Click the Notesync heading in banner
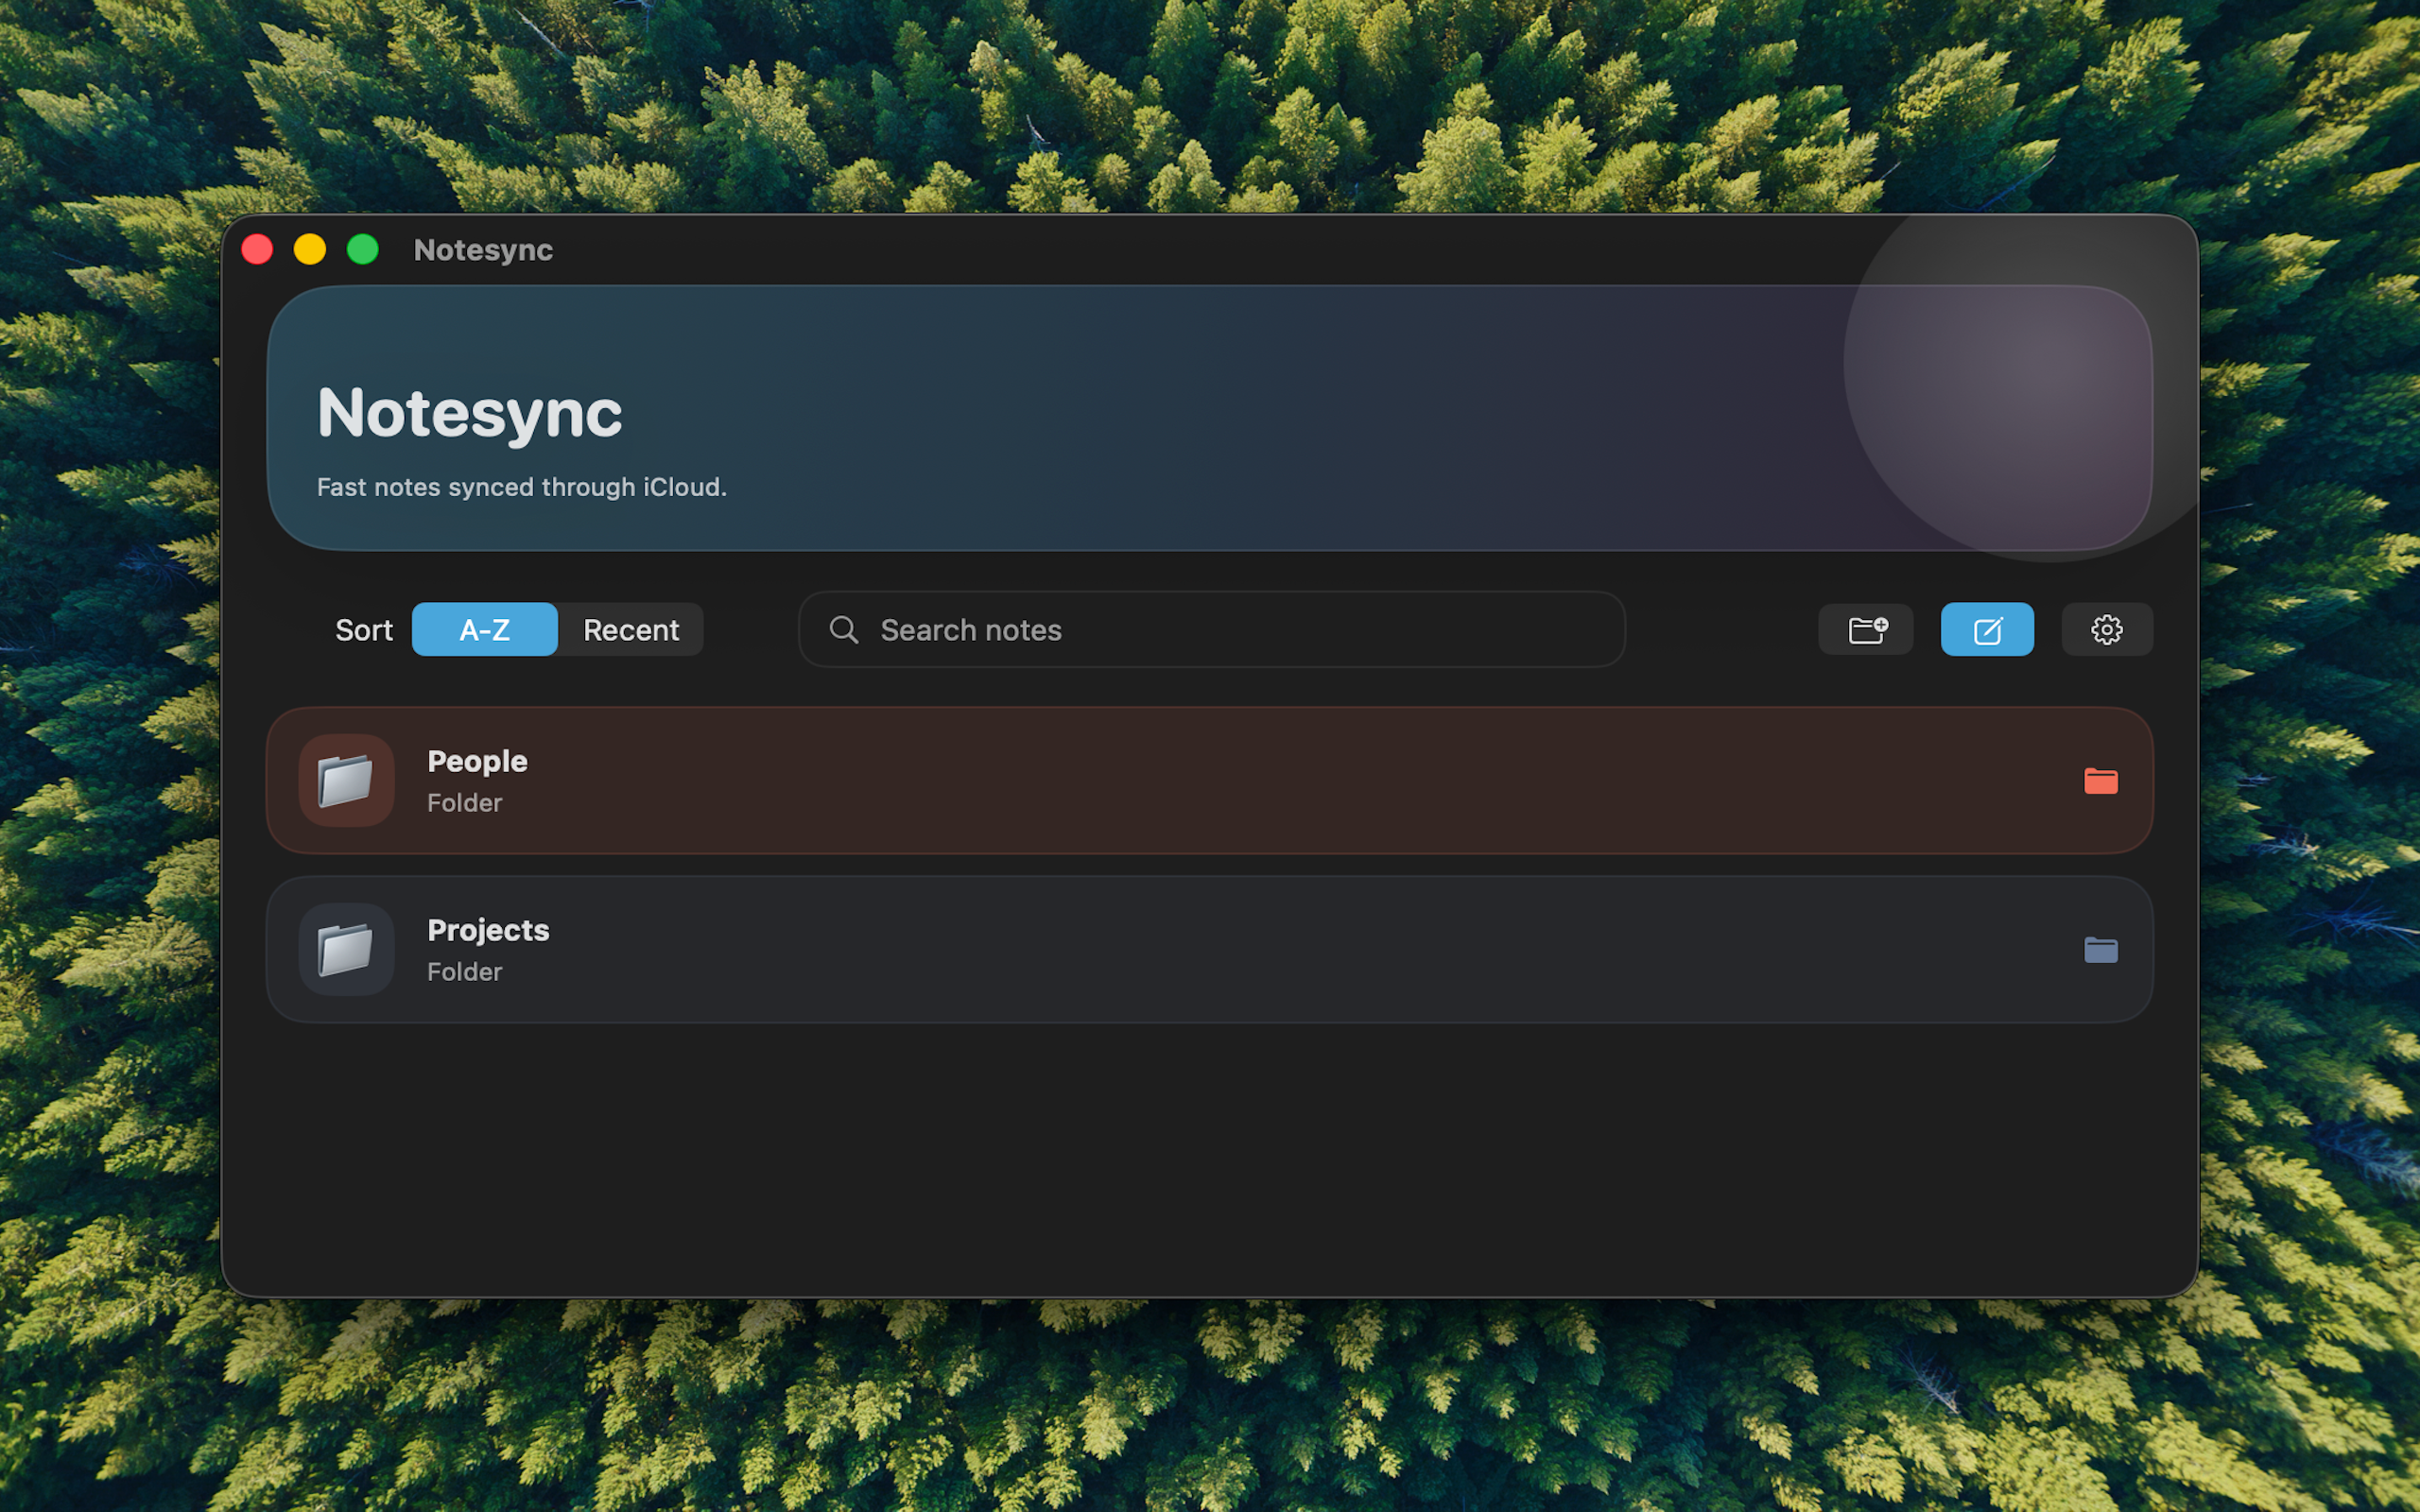The height and width of the screenshot is (1512, 2420). click(x=469, y=412)
